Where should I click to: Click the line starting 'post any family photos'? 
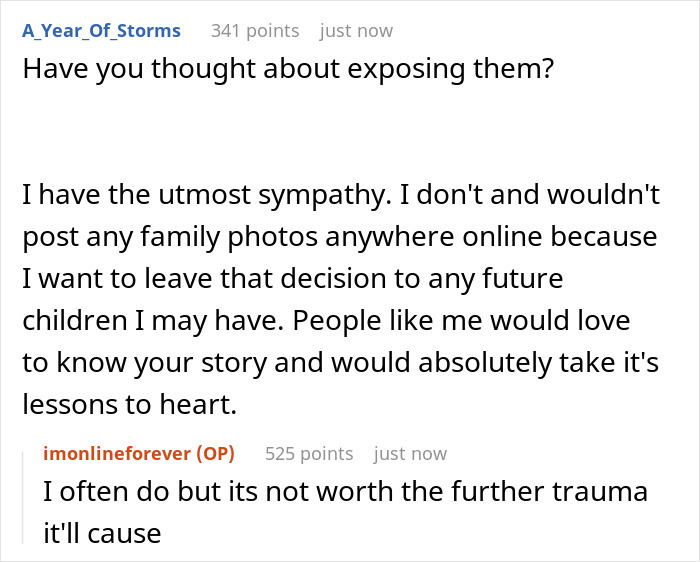[x=340, y=239]
